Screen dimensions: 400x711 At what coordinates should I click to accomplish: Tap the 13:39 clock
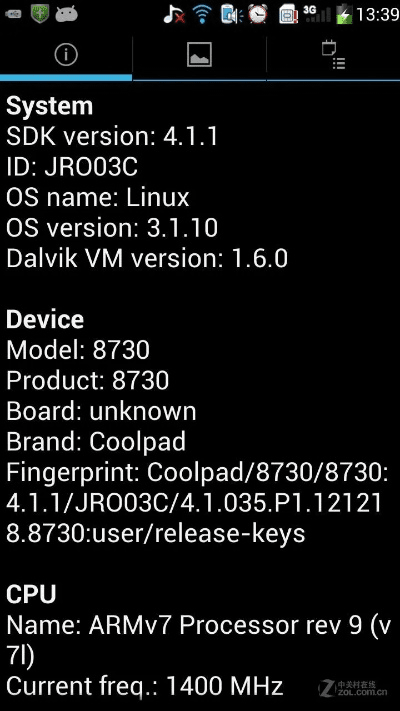[x=377, y=15]
